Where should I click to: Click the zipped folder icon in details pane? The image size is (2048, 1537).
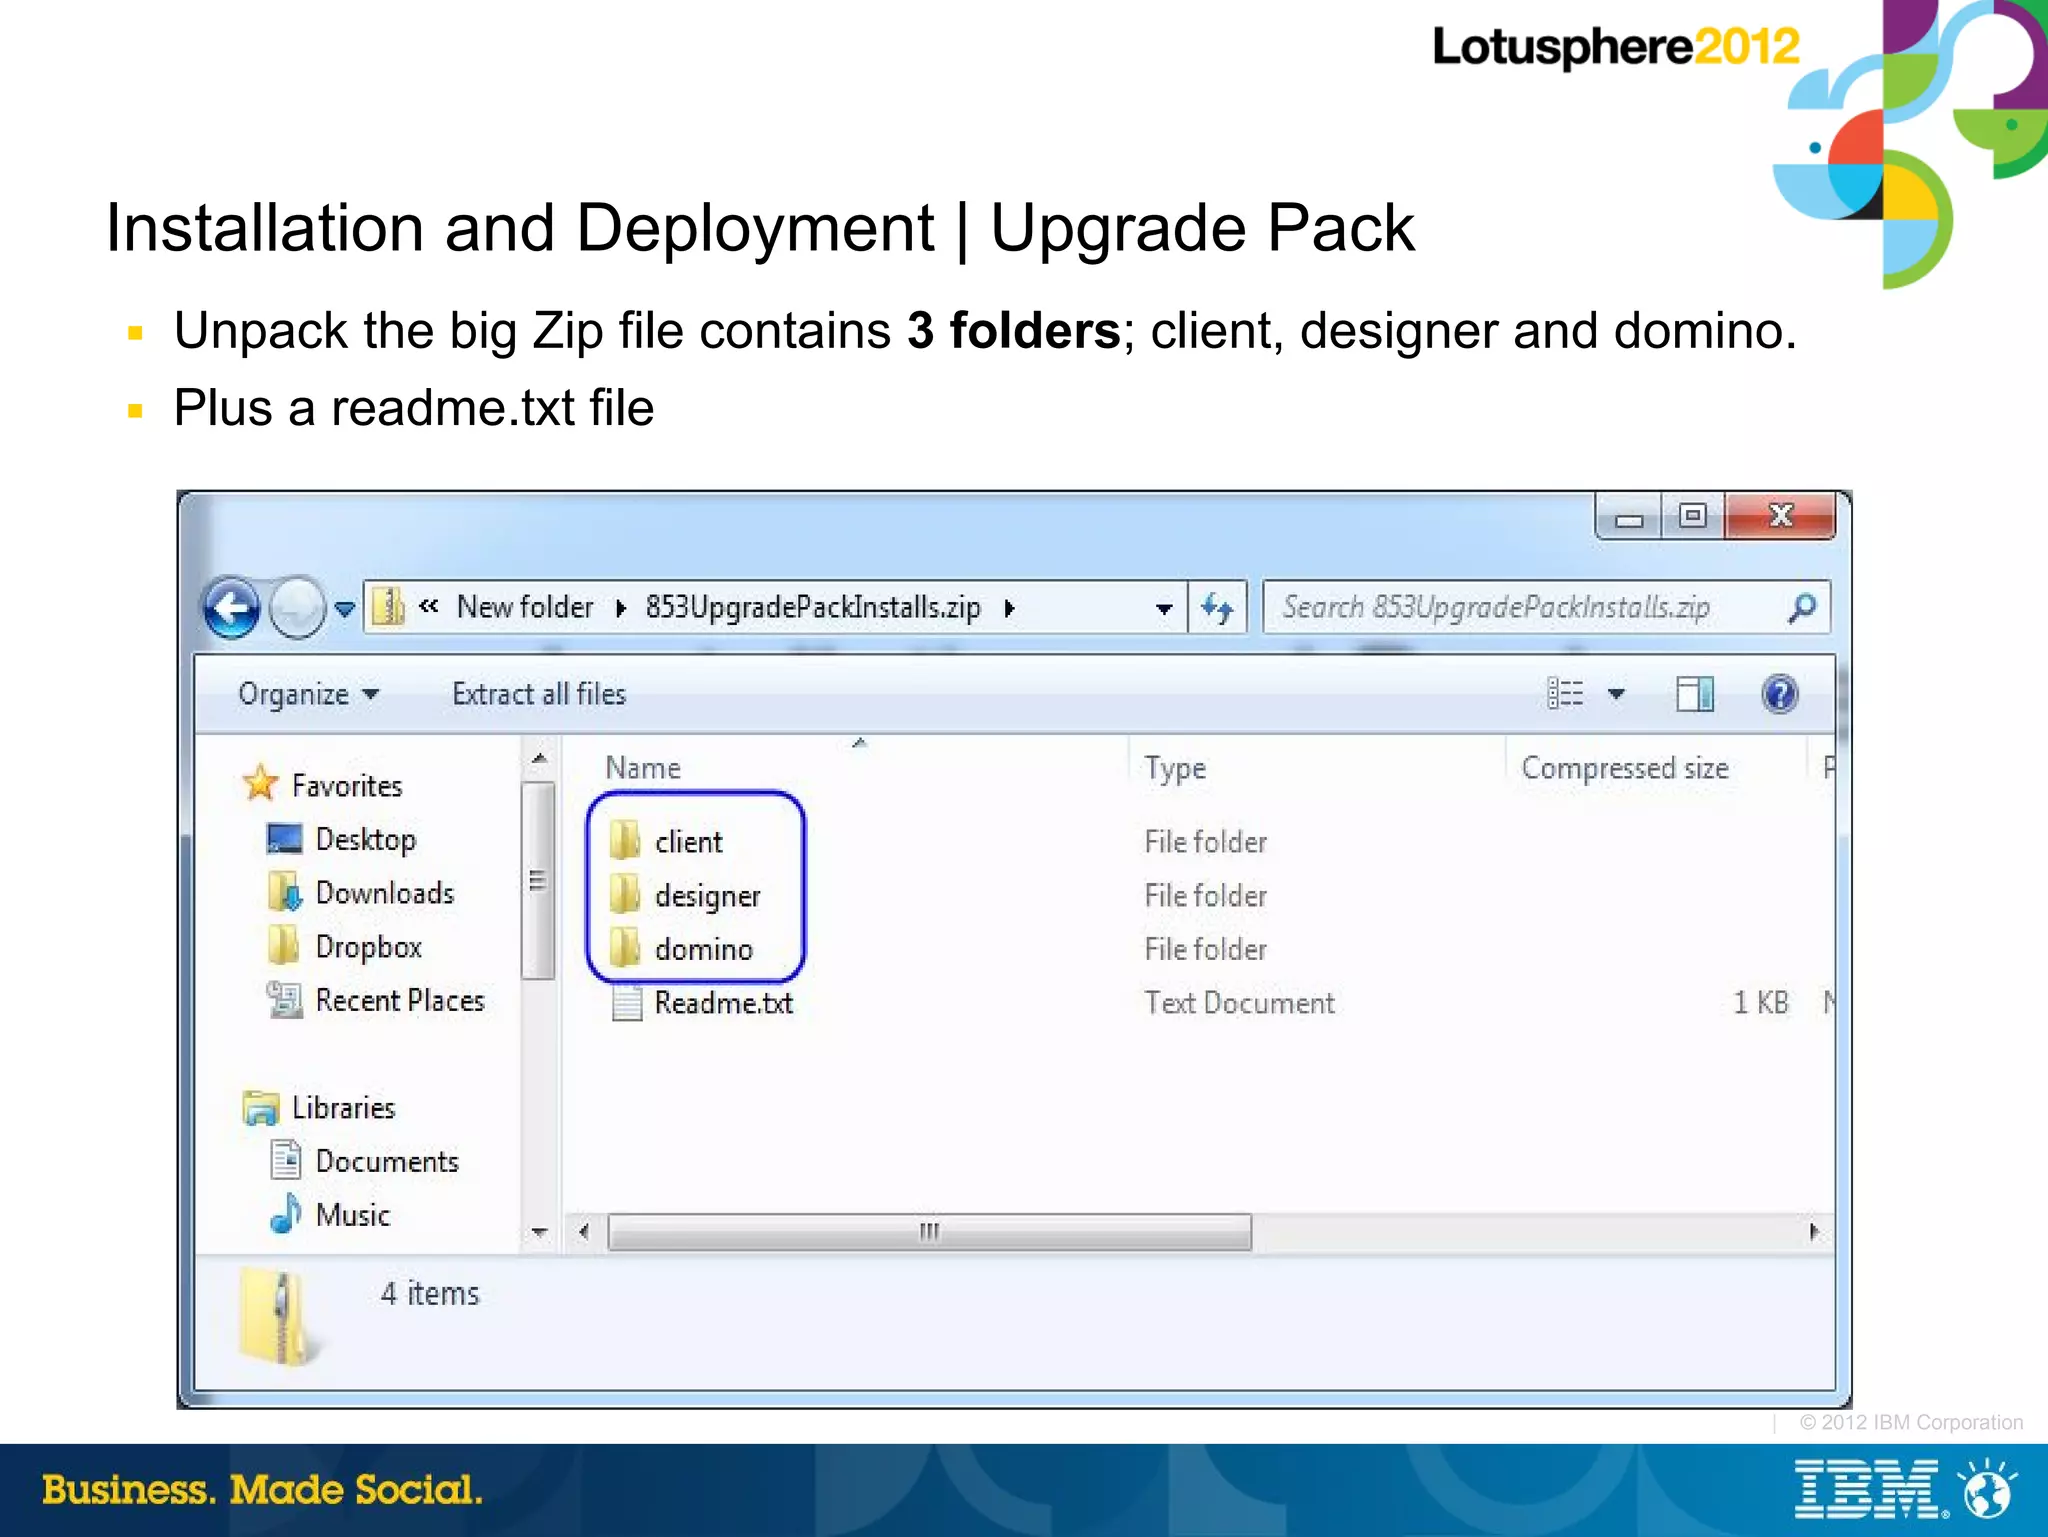280,1318
